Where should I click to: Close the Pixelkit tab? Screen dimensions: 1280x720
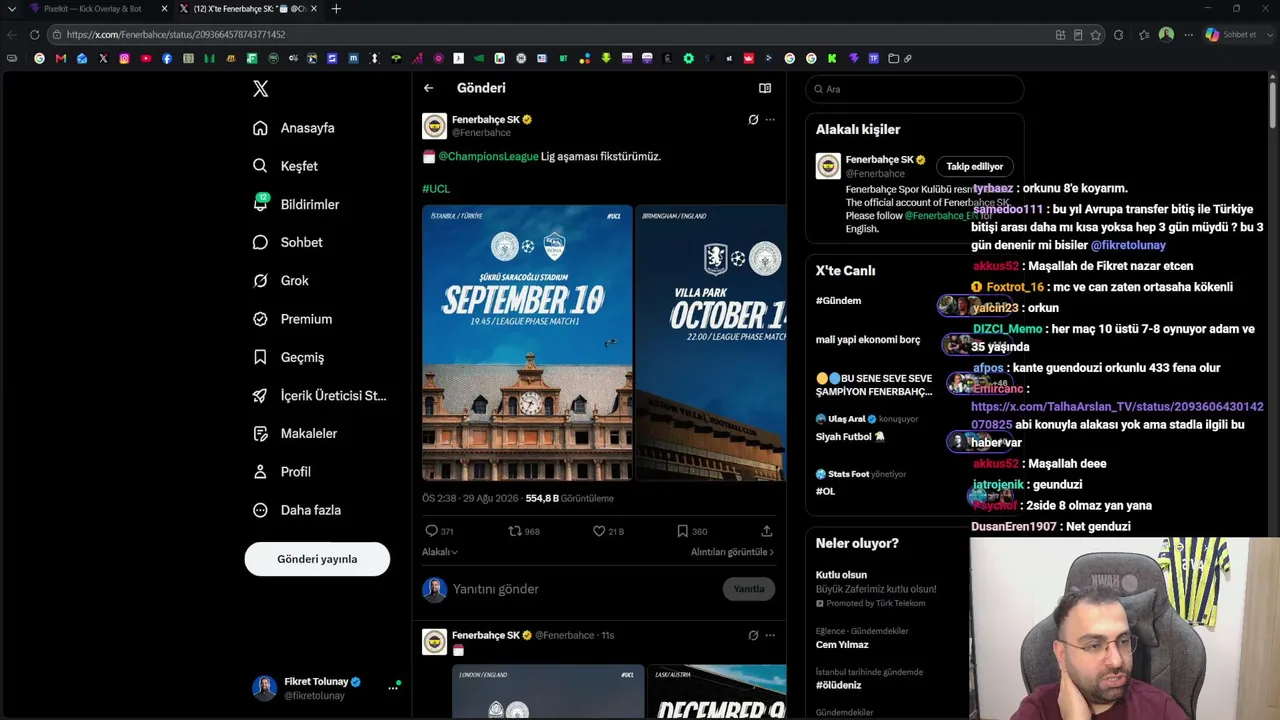pos(164,9)
